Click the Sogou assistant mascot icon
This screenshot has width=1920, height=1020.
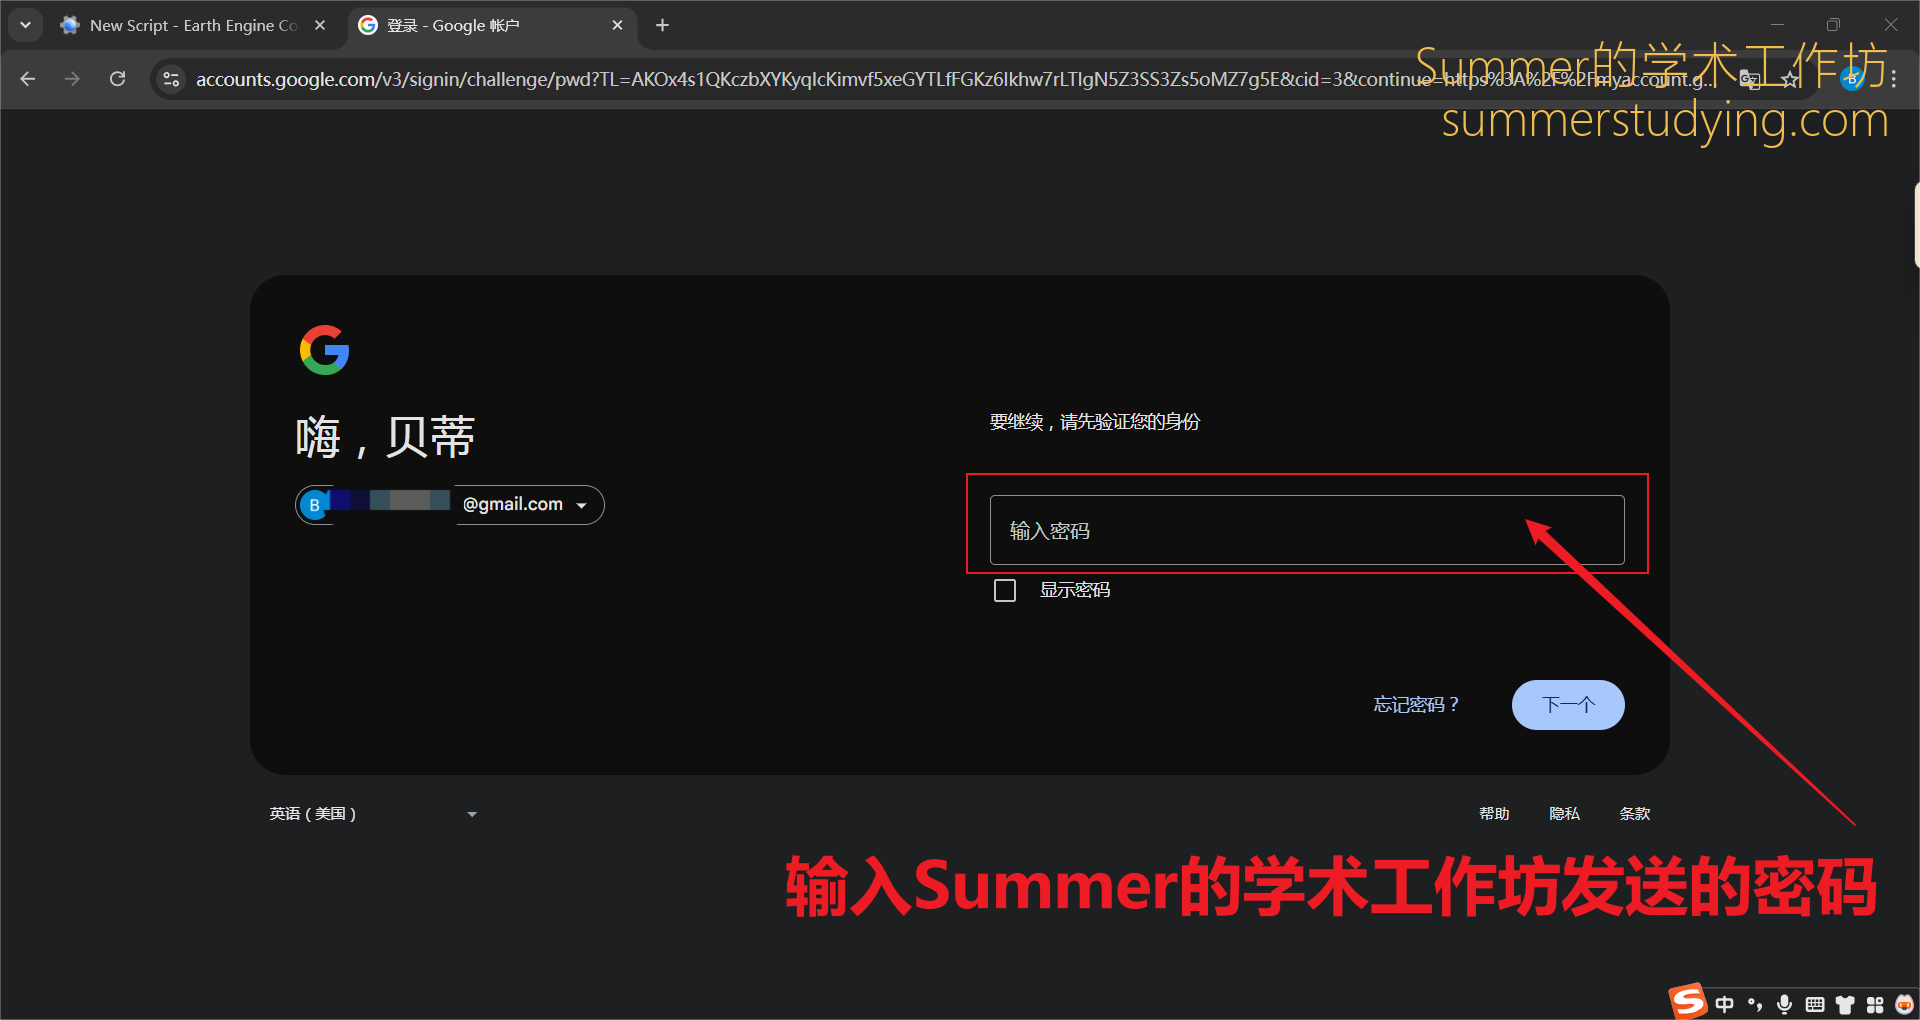(1904, 1004)
